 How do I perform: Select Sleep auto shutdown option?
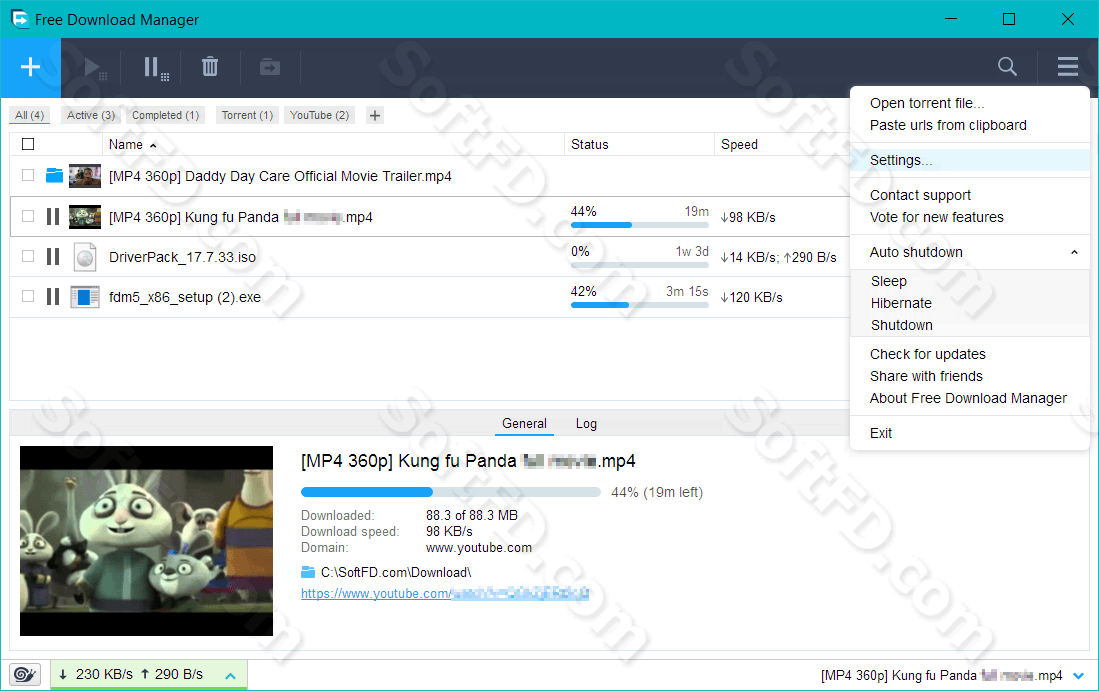coord(889,281)
